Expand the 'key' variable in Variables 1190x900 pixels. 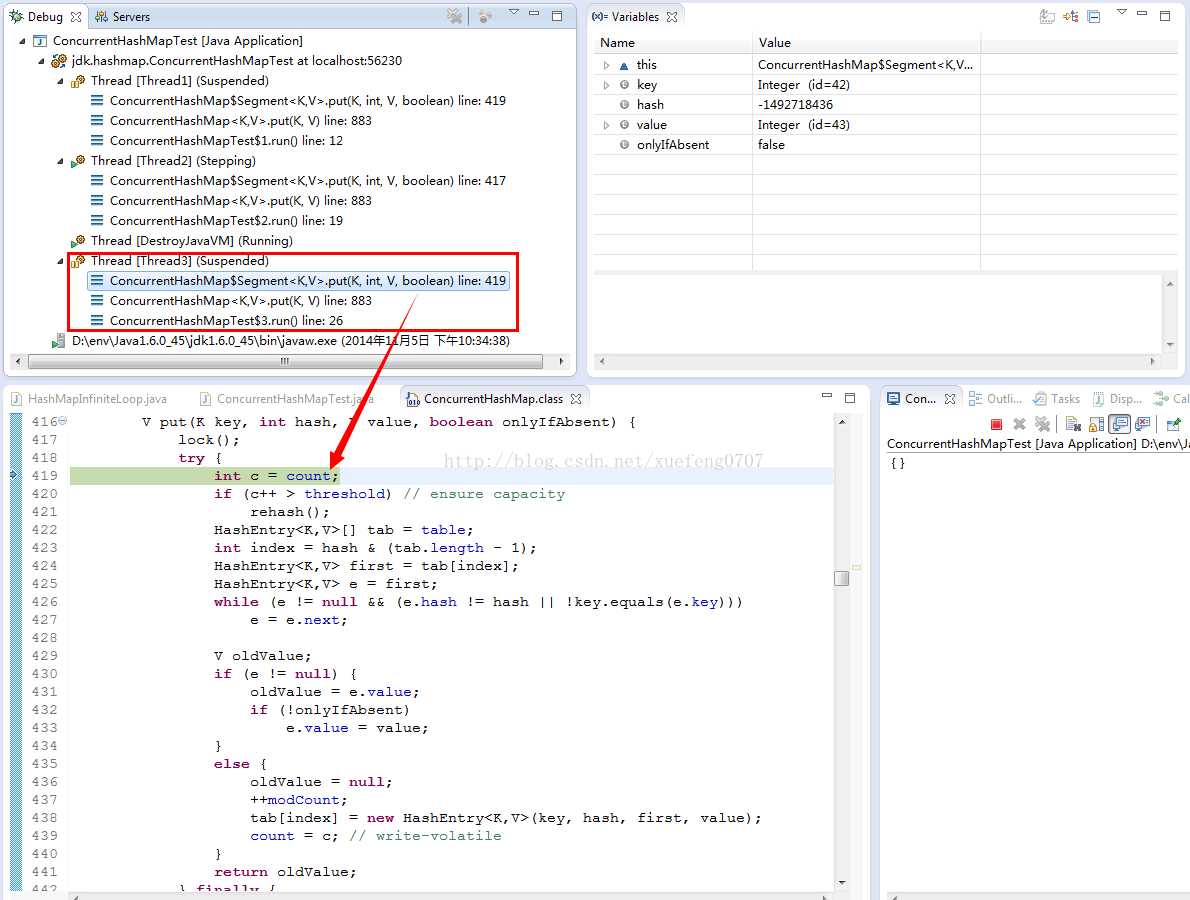click(x=606, y=85)
